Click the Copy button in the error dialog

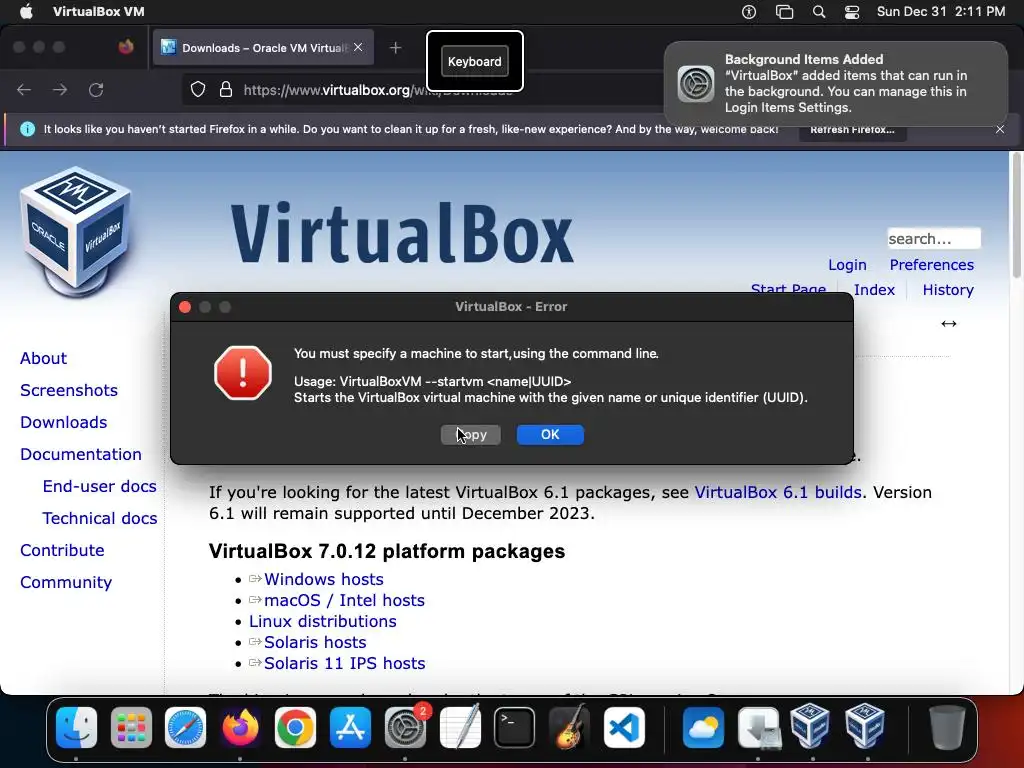pos(471,435)
